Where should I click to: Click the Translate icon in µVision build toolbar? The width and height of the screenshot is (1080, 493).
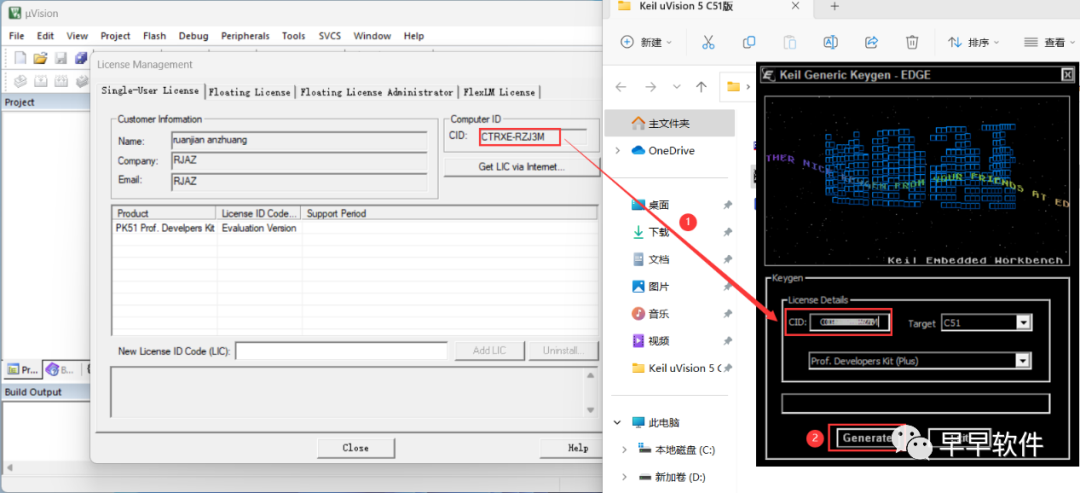tap(20, 81)
